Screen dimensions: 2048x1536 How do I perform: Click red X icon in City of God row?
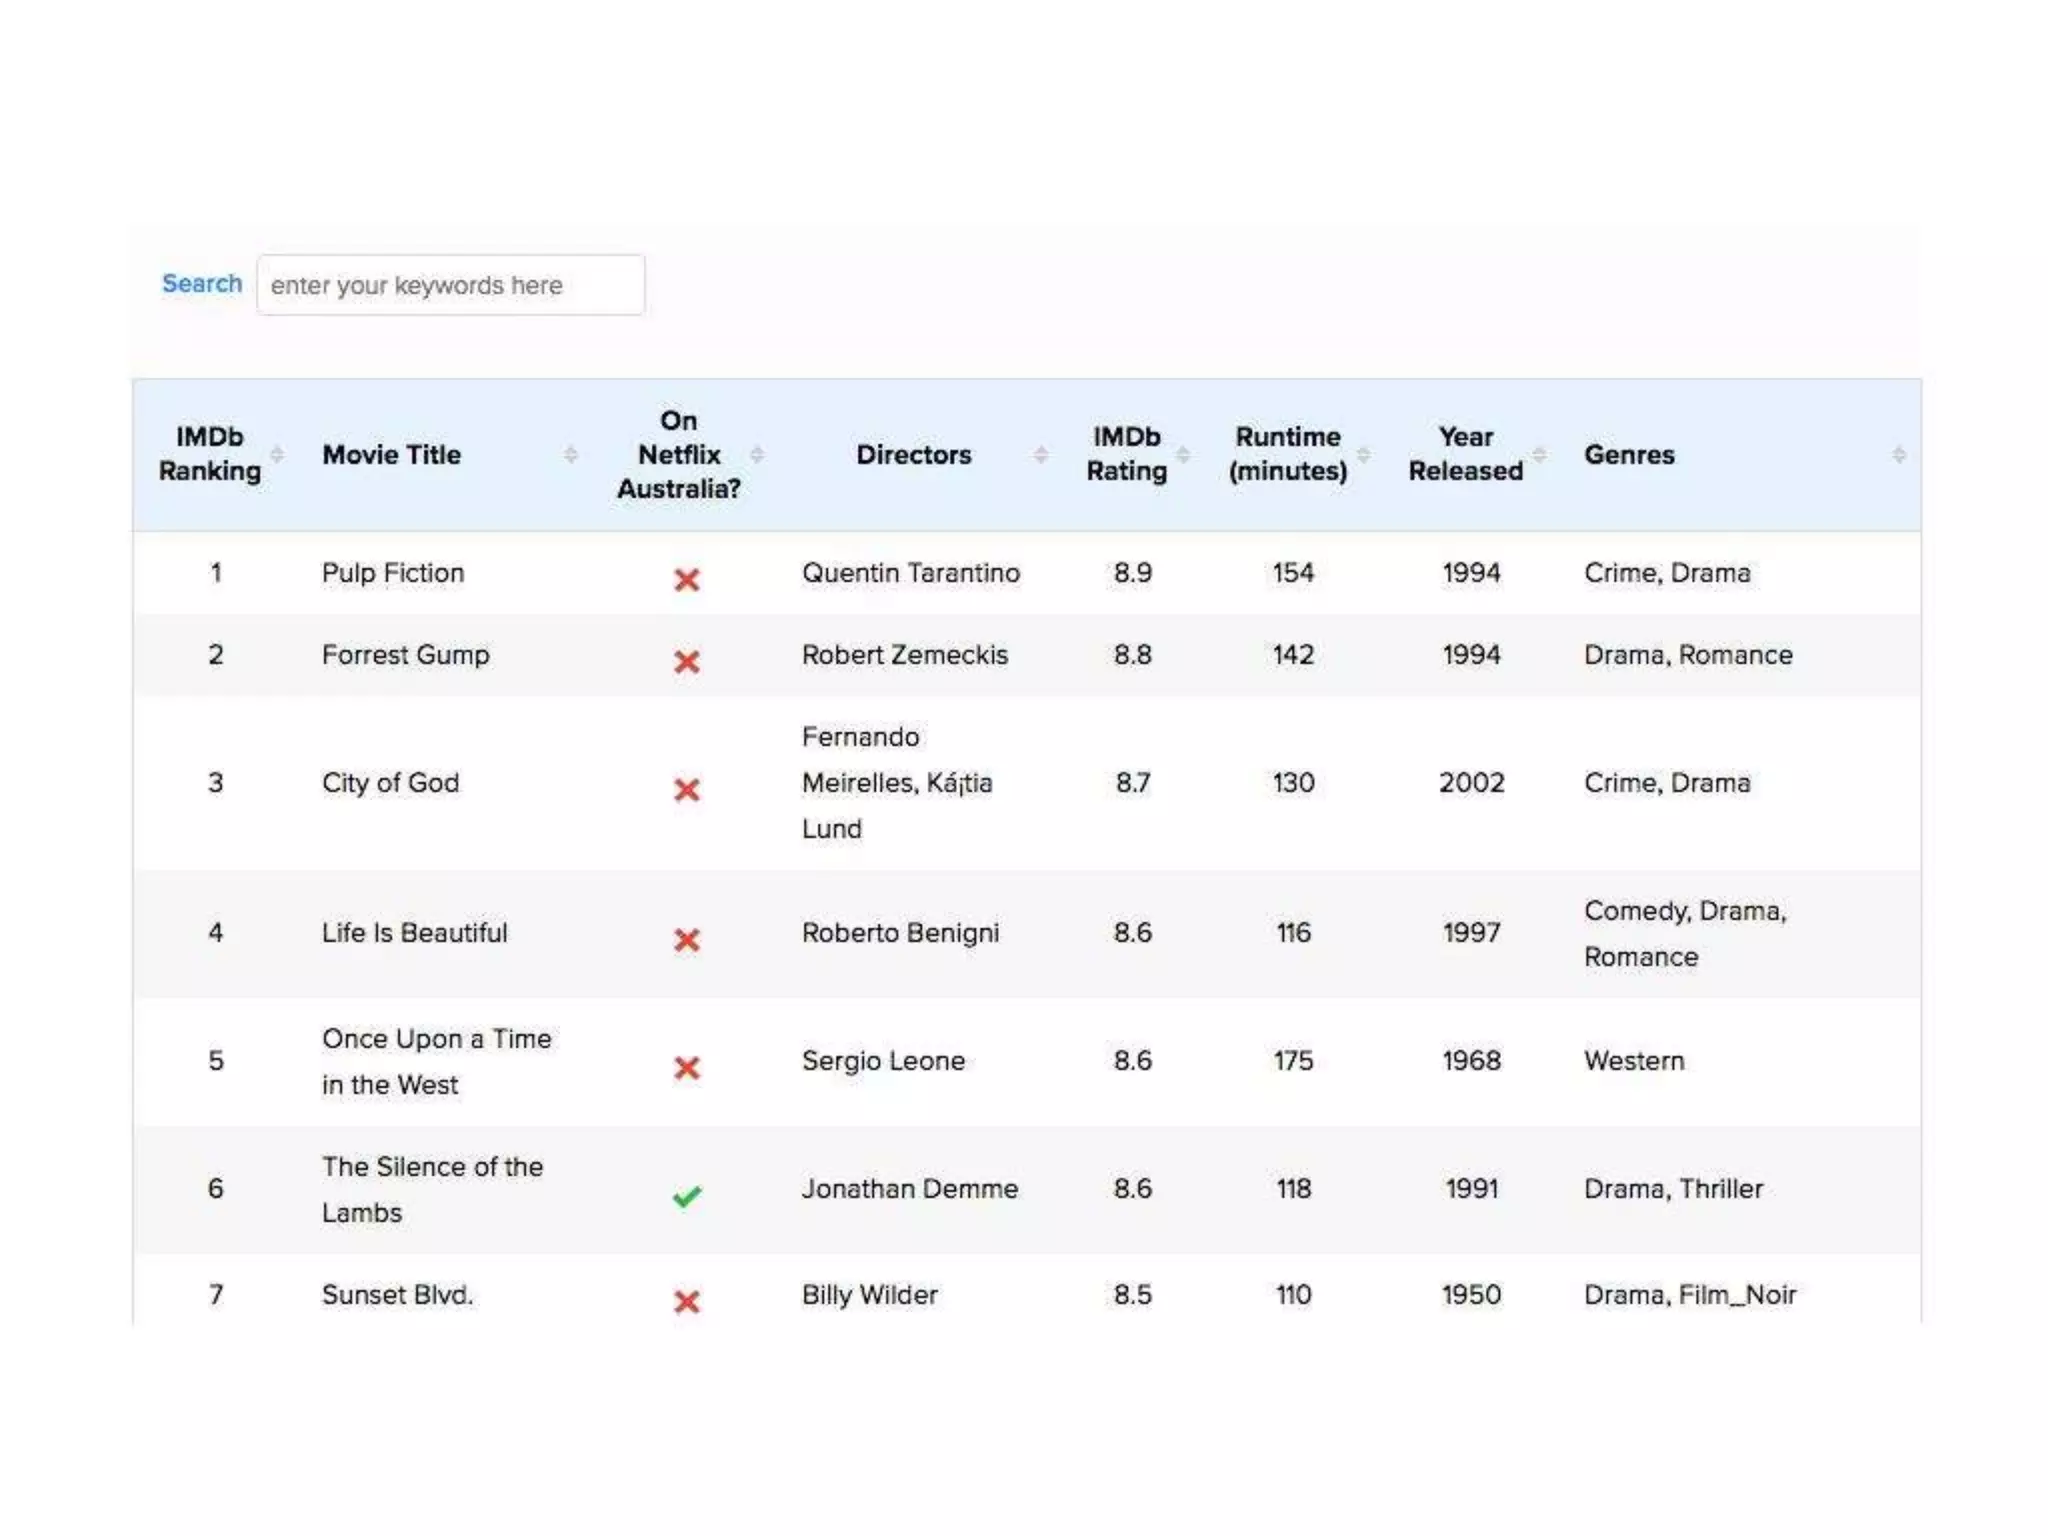tap(687, 790)
